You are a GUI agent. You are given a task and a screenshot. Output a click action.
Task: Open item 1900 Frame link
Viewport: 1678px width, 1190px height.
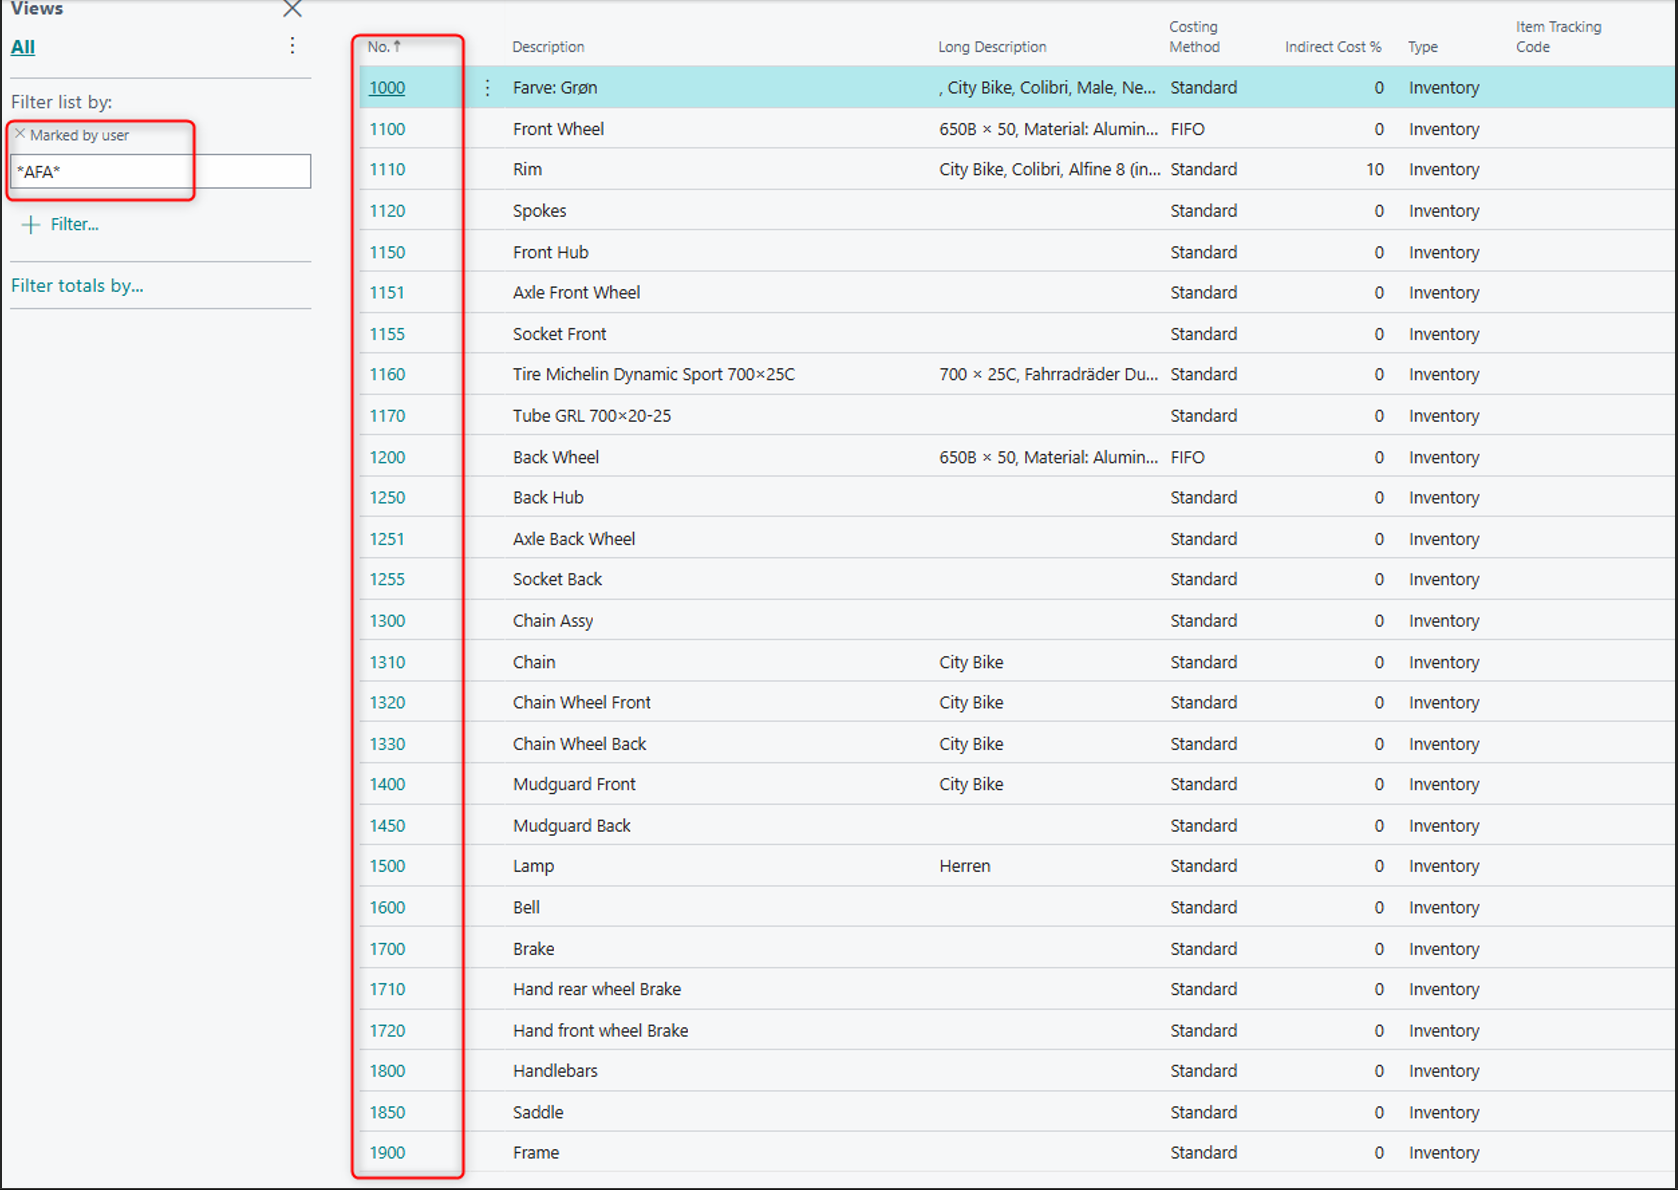pyautogui.click(x=387, y=1153)
